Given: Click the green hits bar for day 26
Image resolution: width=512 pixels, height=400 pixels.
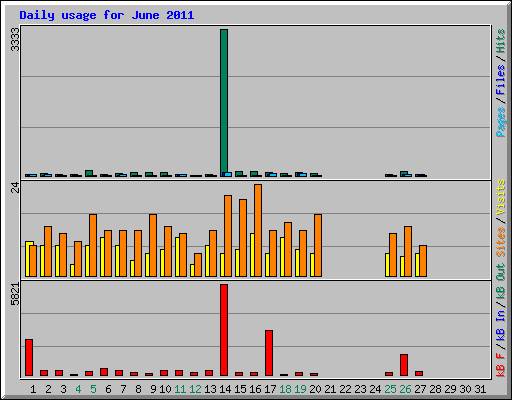Looking at the screenshot, I should [x=404, y=174].
